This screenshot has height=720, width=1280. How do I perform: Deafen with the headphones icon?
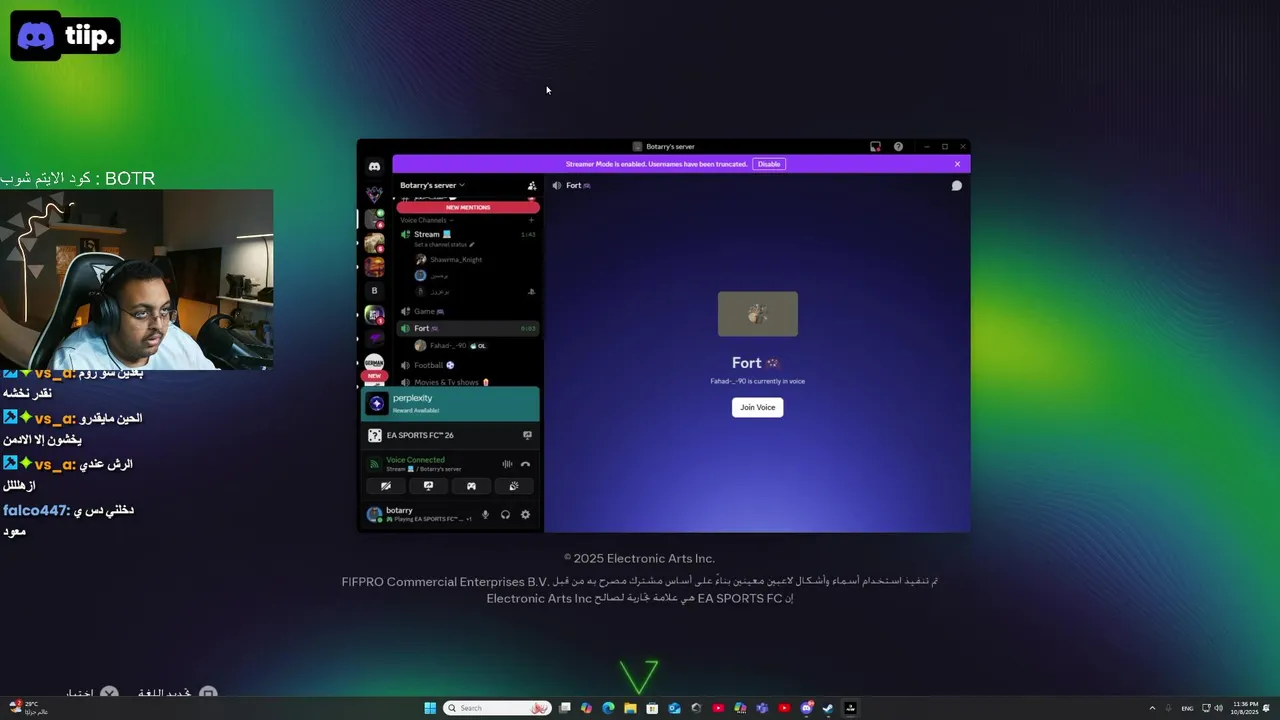point(505,514)
